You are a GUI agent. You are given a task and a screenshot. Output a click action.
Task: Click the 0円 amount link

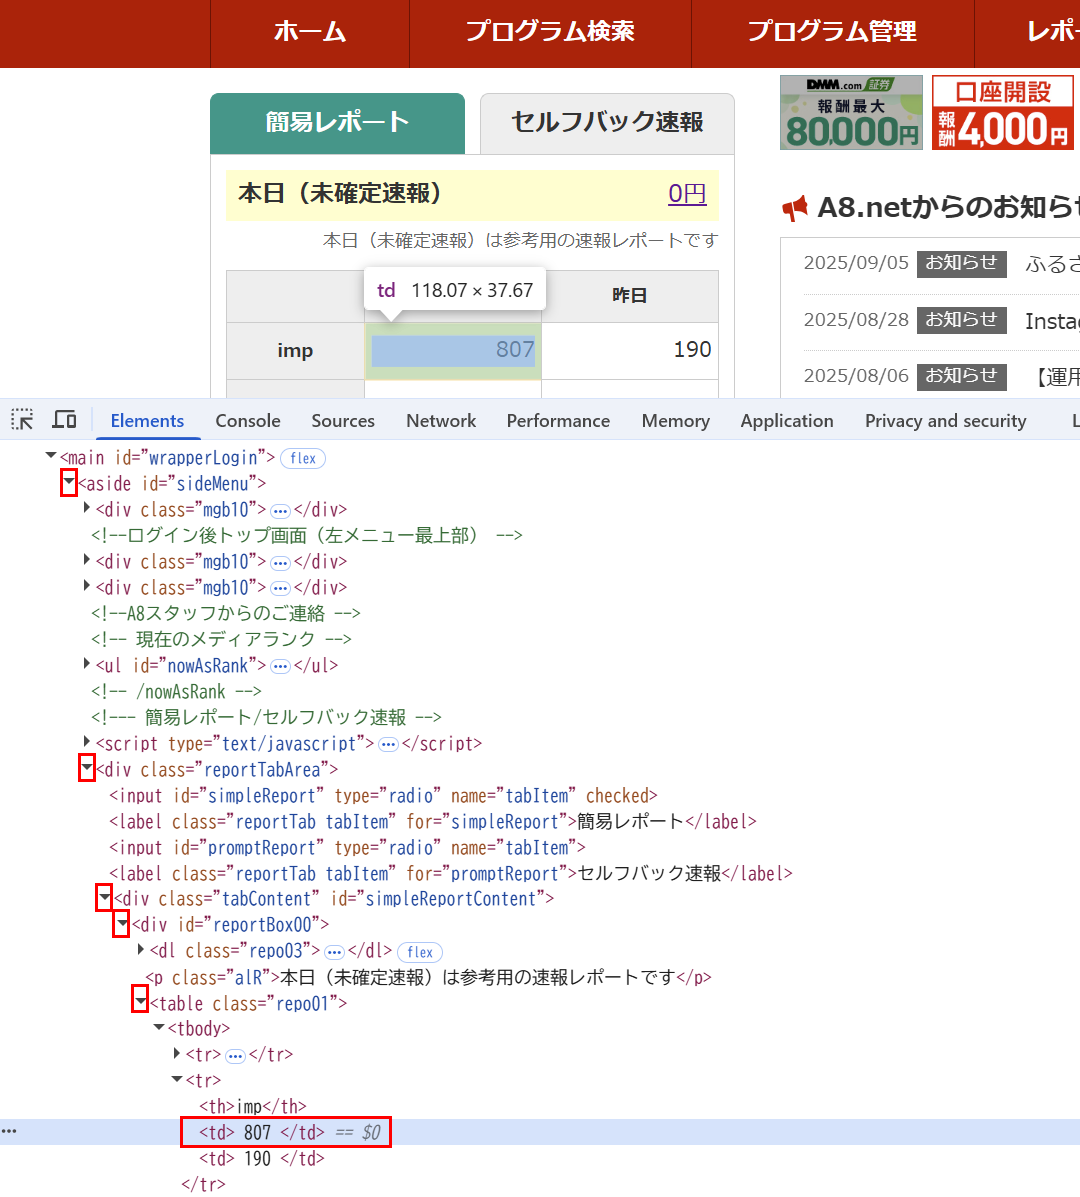[687, 194]
